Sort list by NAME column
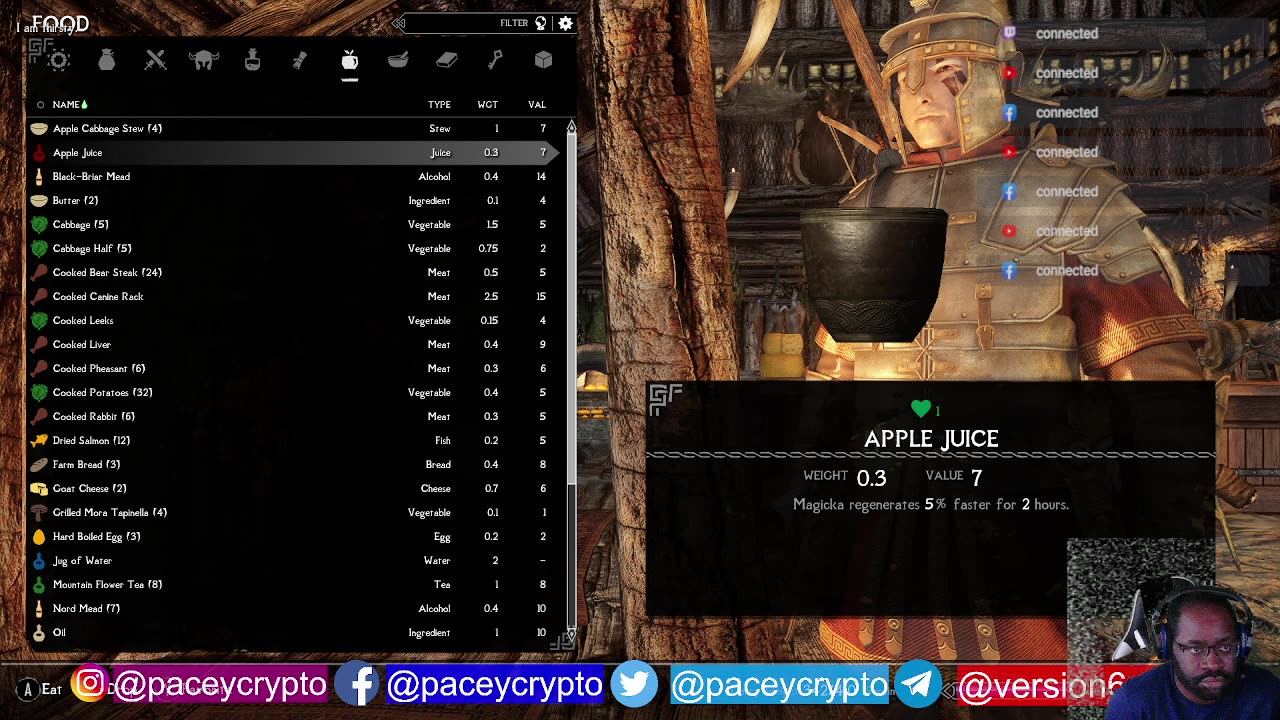This screenshot has width=1280, height=720. (66, 104)
